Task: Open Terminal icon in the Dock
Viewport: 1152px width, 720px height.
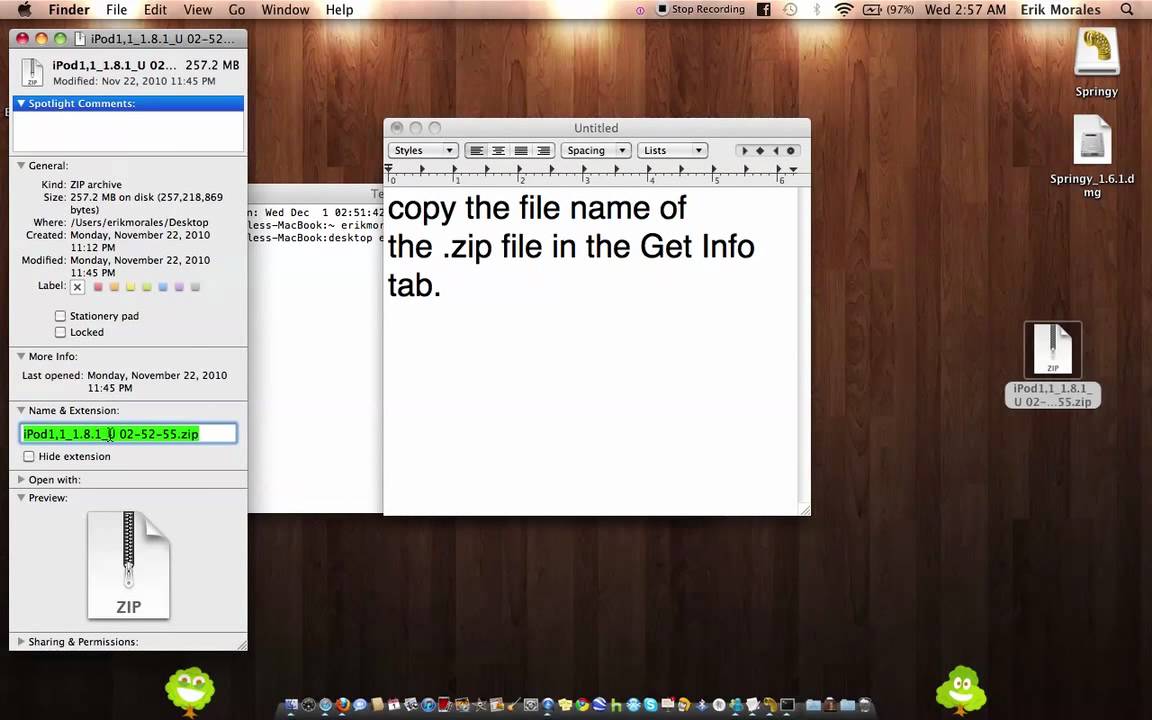Action: [787, 705]
